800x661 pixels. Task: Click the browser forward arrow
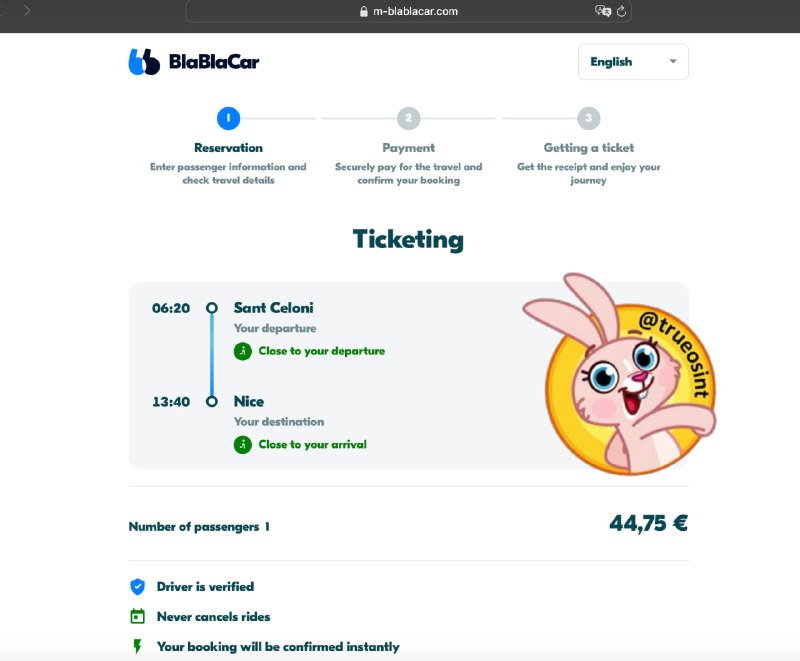pyautogui.click(x=27, y=10)
